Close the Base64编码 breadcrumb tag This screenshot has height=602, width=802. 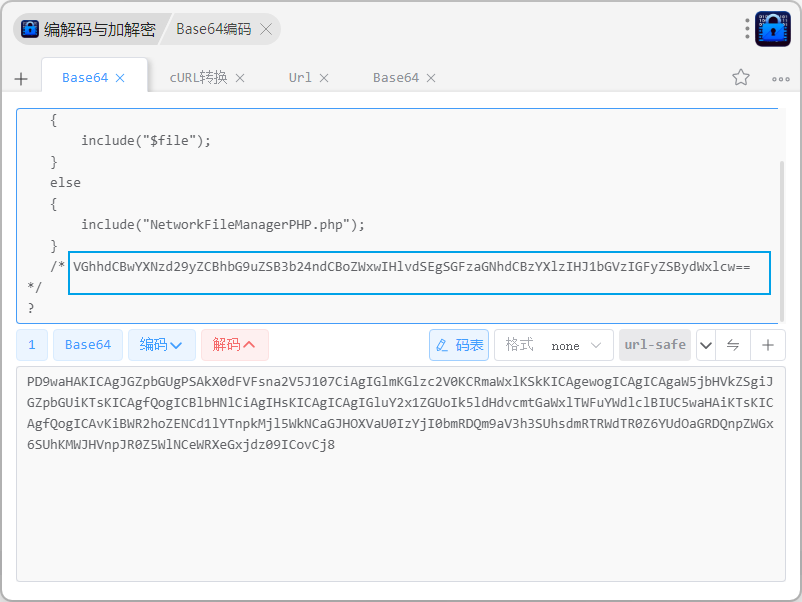pos(266,29)
